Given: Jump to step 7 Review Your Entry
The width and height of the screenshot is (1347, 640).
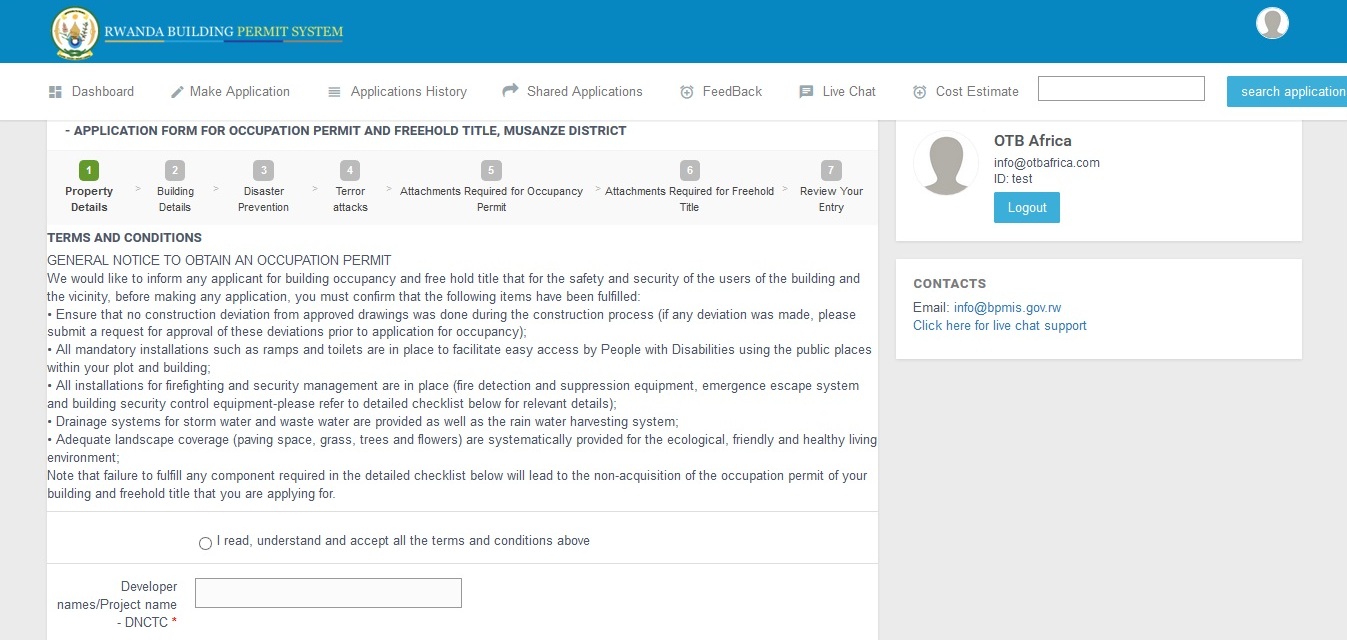Looking at the screenshot, I should pyautogui.click(x=831, y=187).
